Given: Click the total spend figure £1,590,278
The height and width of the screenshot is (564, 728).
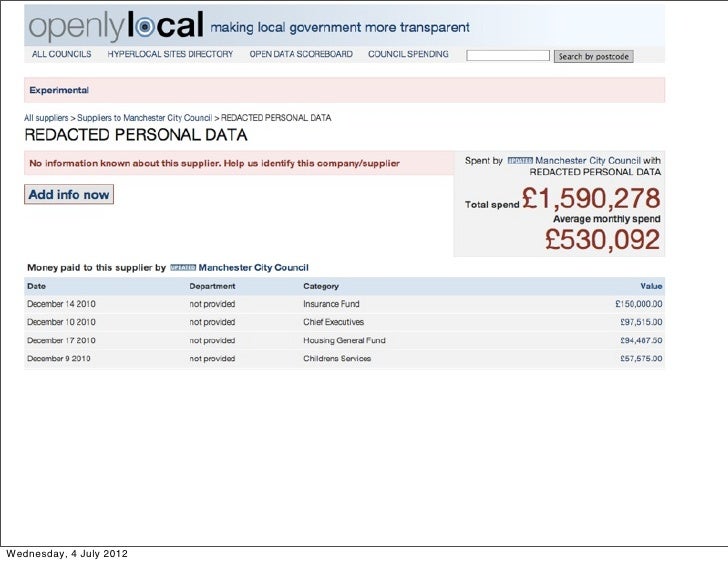Looking at the screenshot, I should (591, 199).
